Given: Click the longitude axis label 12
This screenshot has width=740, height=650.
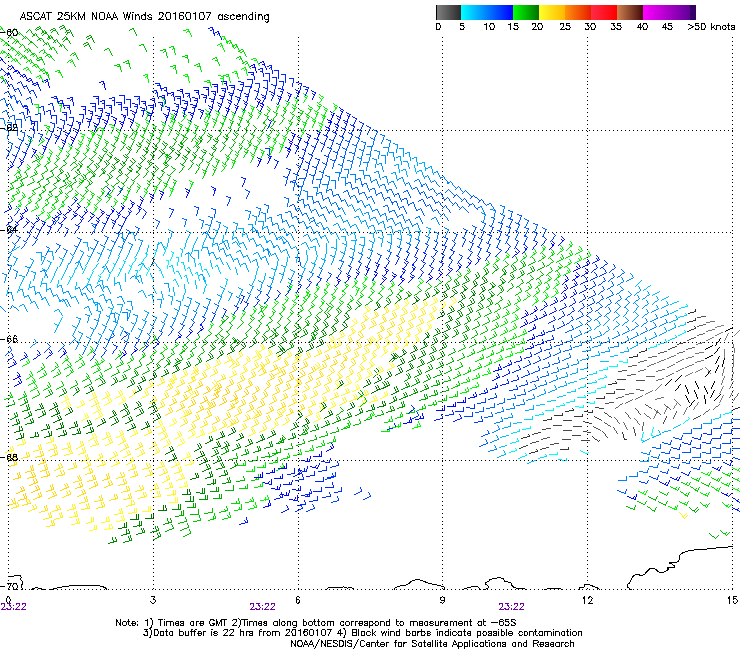Looking at the screenshot, I should pyautogui.click(x=587, y=600).
